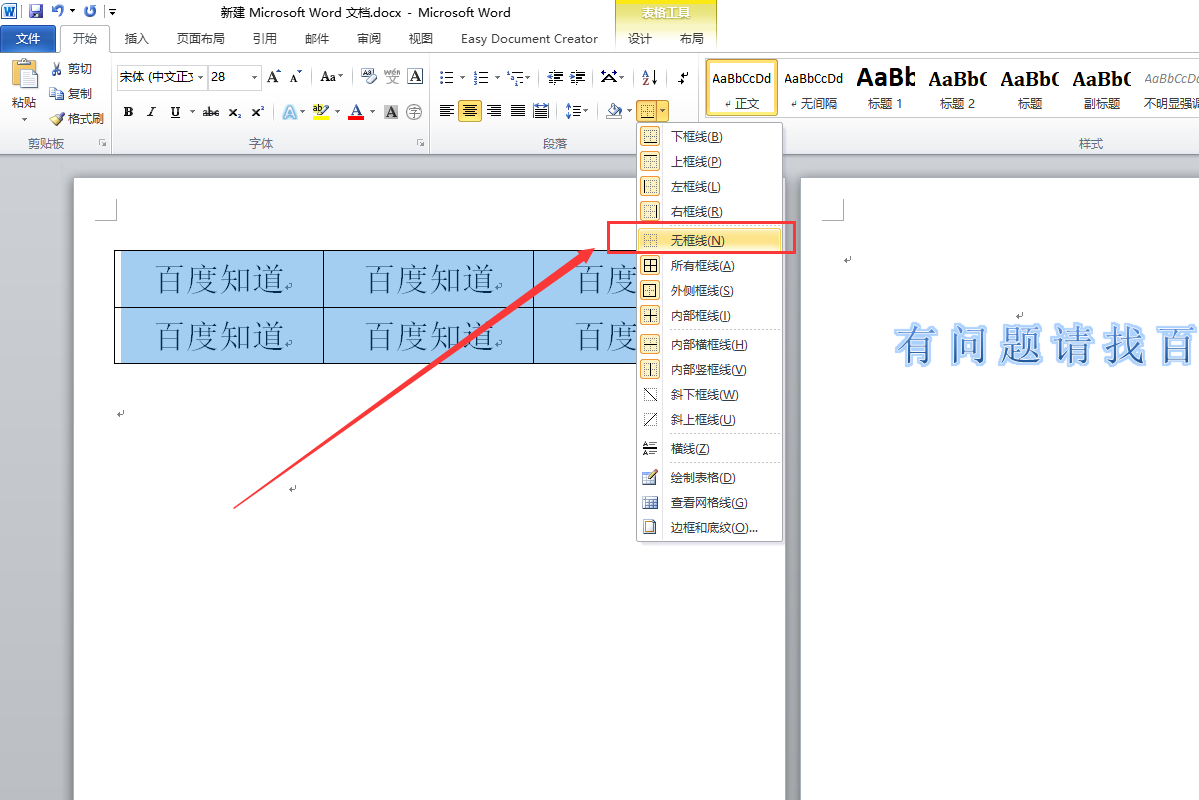Expand the bullets list dropdown arrow
This screenshot has width=1199, height=800.
point(462,77)
